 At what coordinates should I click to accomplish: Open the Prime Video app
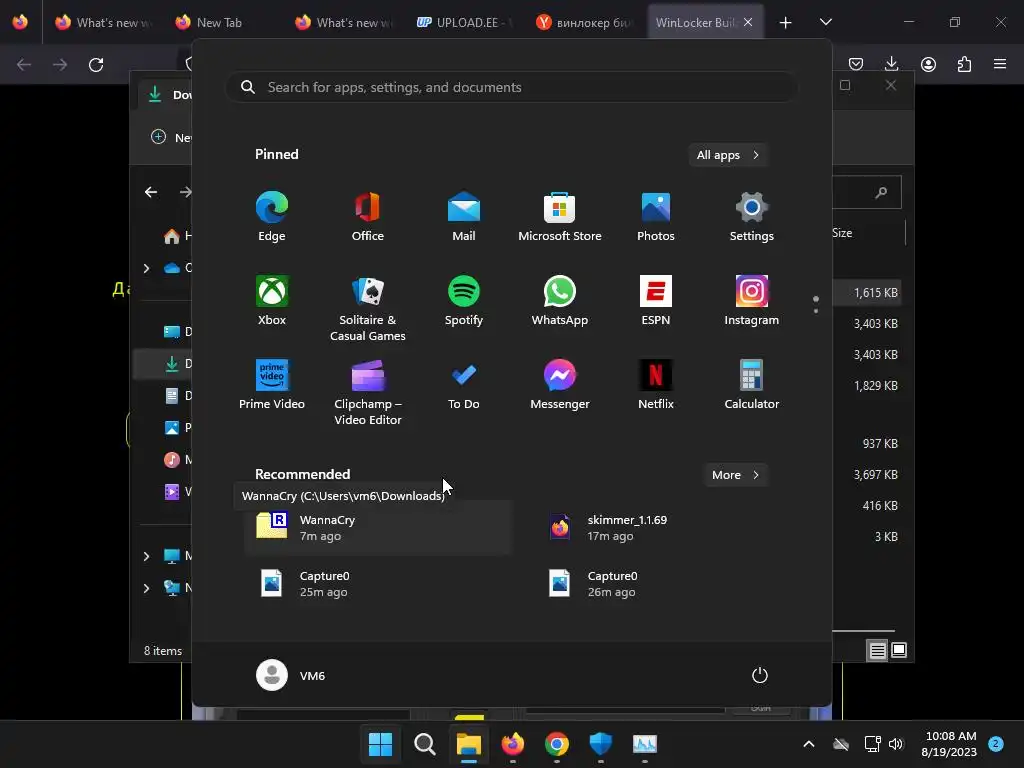272,385
